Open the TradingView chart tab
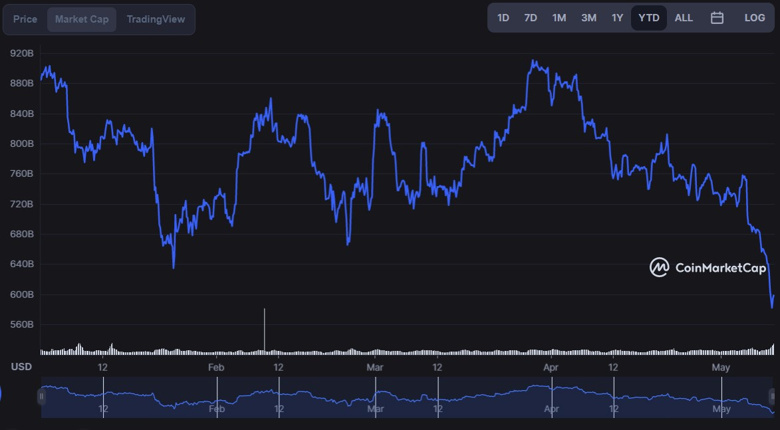 point(154,19)
